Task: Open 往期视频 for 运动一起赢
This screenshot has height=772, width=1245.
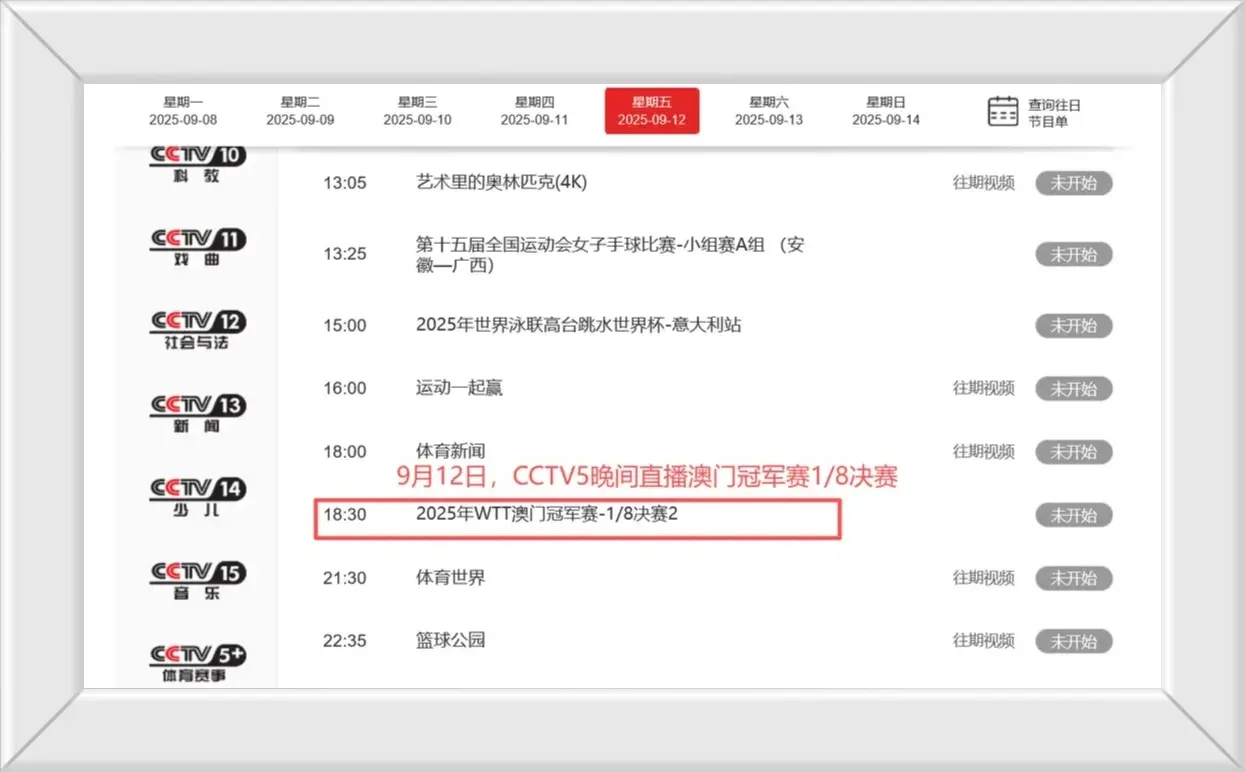Action: click(983, 388)
